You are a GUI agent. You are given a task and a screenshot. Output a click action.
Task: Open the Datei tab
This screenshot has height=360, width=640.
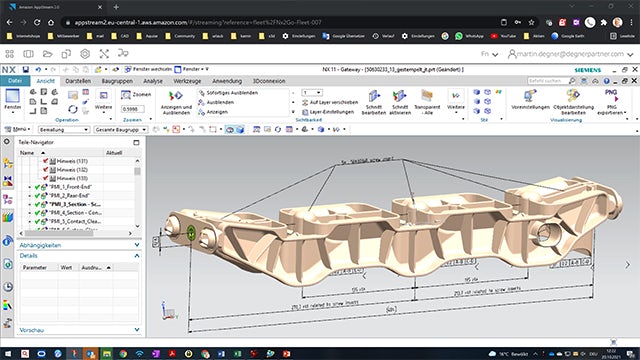[x=15, y=81]
